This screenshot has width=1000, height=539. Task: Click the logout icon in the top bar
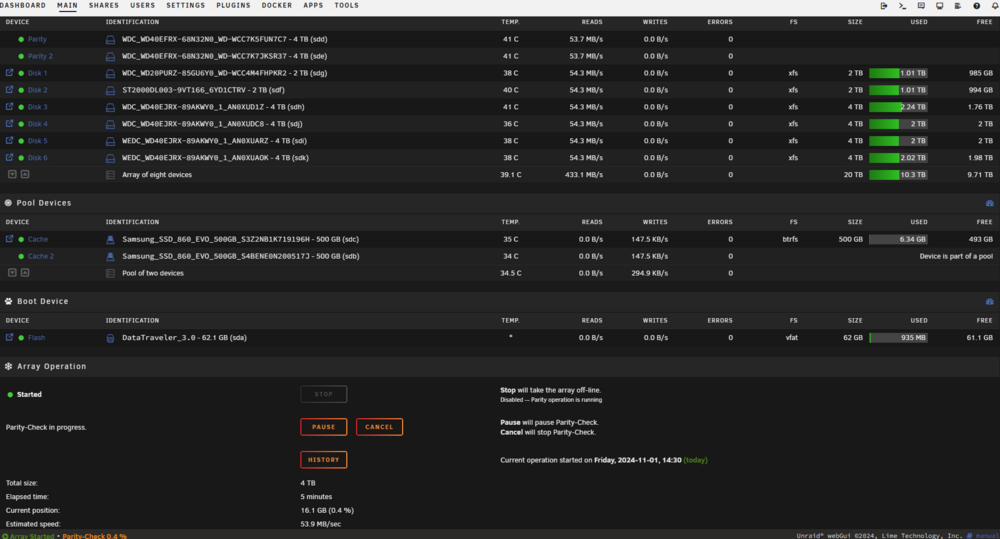coord(884,6)
